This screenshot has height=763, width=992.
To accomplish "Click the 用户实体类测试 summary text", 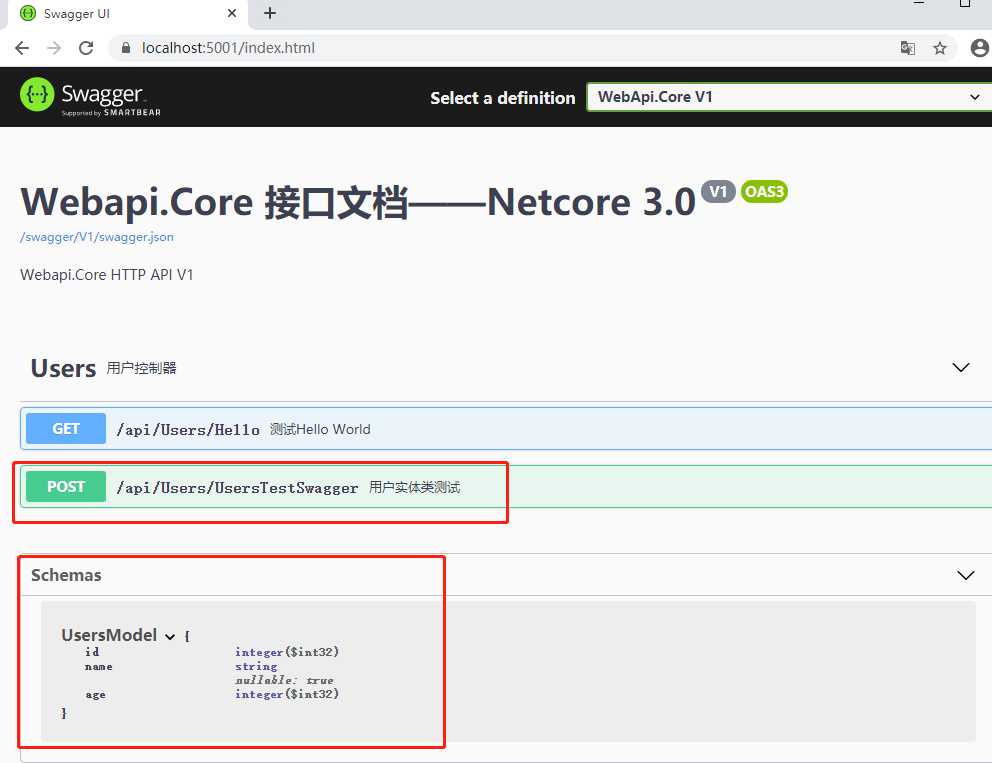I will click(414, 487).
